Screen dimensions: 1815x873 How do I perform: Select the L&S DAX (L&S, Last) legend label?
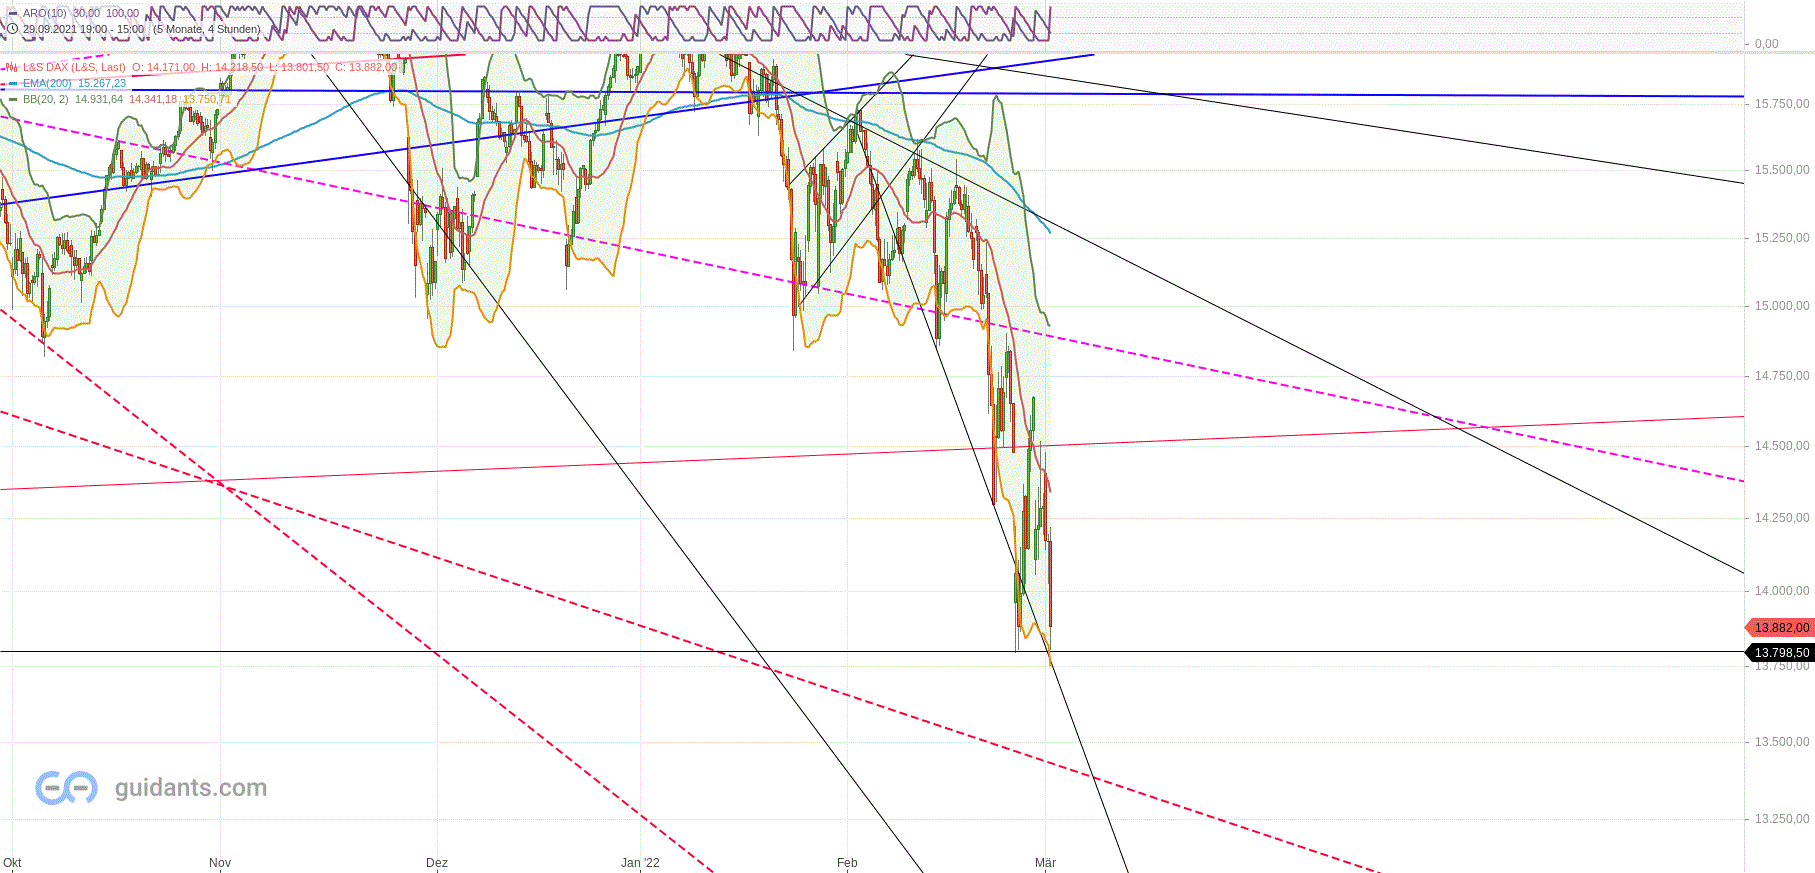75,67
